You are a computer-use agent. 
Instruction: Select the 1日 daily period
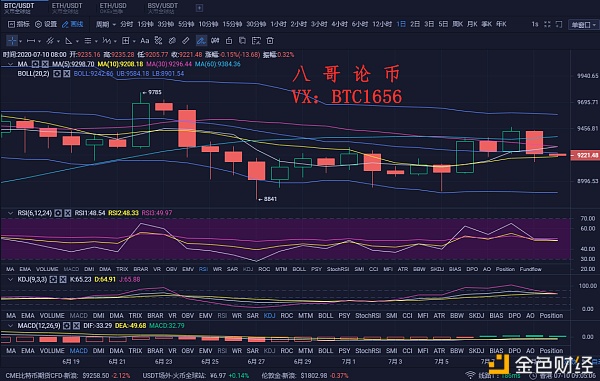401,24
